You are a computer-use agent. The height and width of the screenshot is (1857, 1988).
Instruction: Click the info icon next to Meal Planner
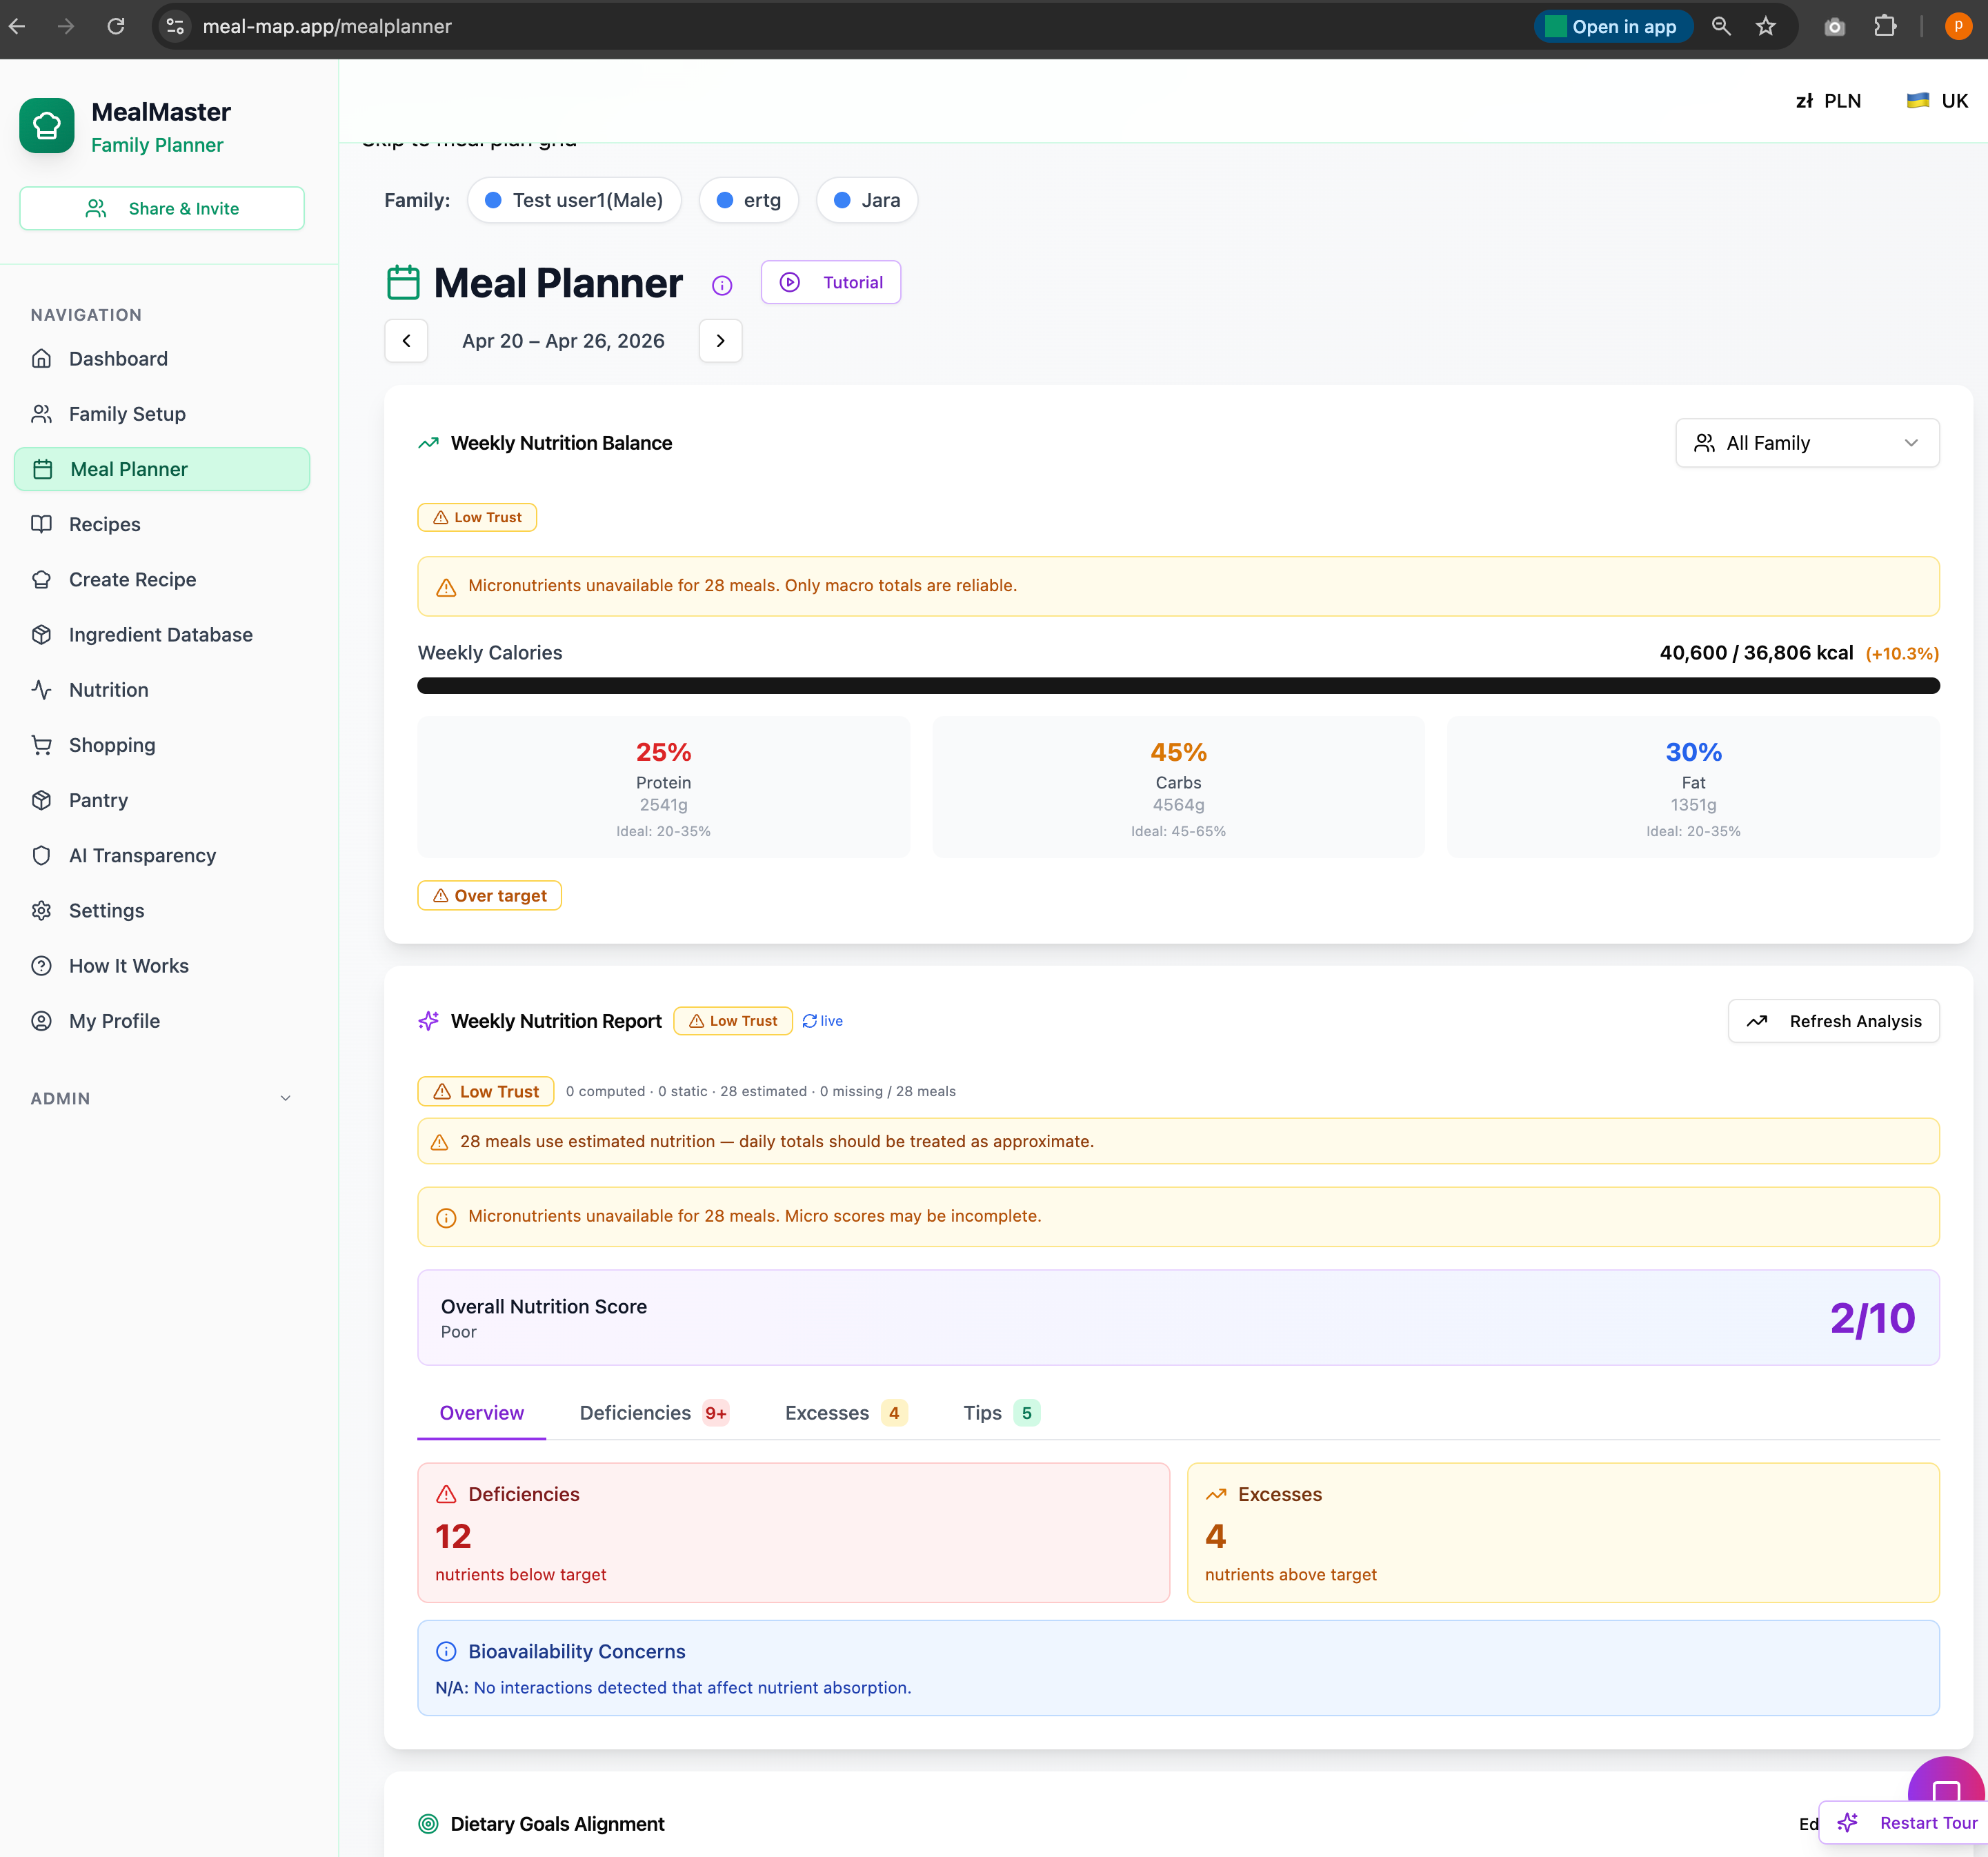pos(722,286)
